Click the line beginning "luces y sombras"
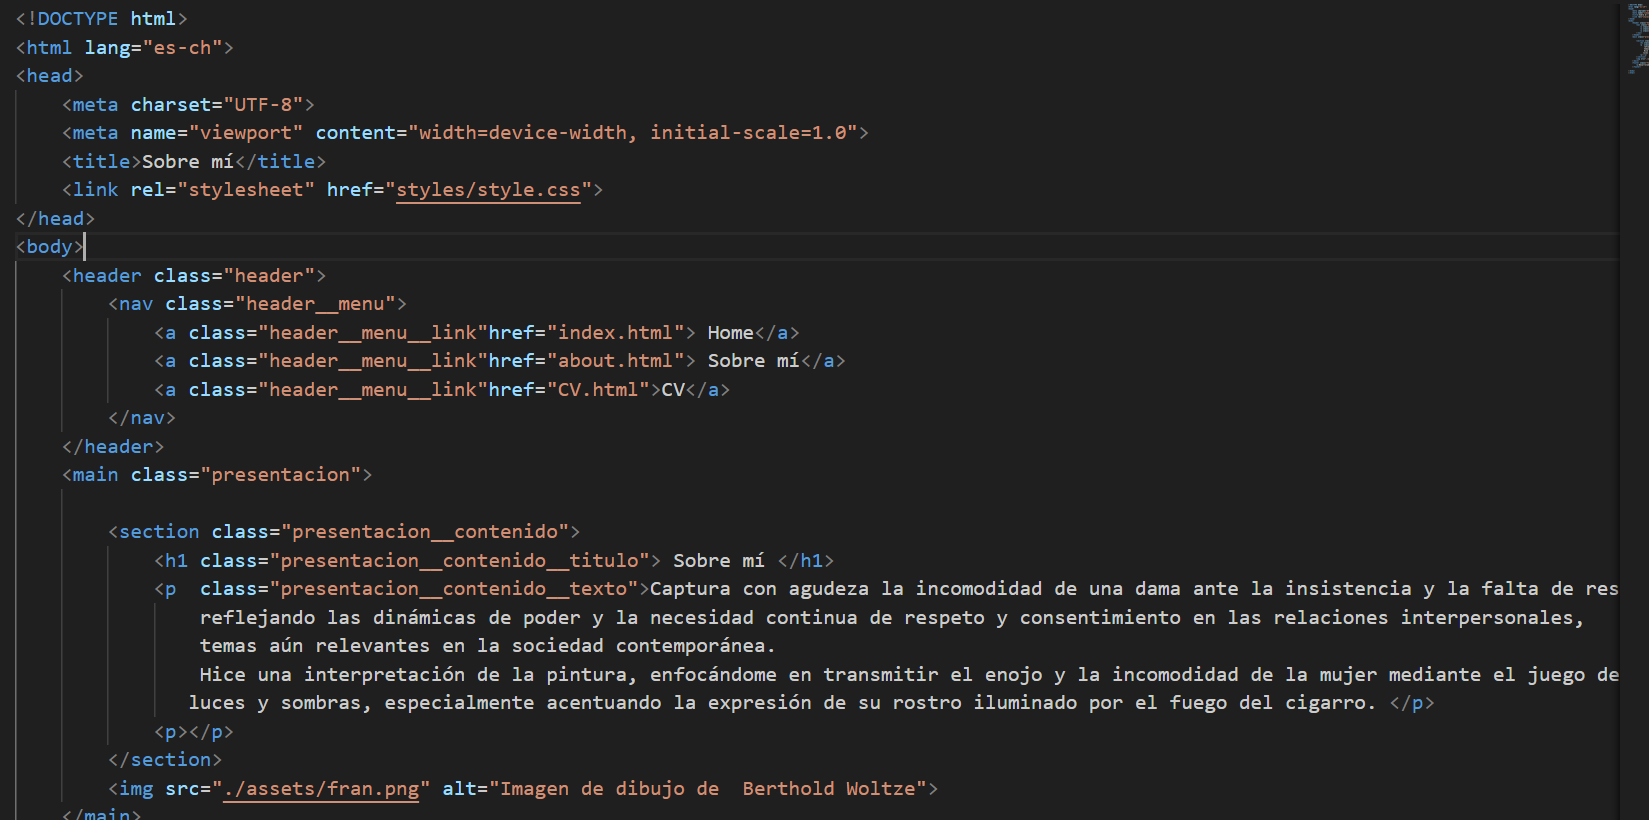The width and height of the screenshot is (1649, 820). [782, 703]
